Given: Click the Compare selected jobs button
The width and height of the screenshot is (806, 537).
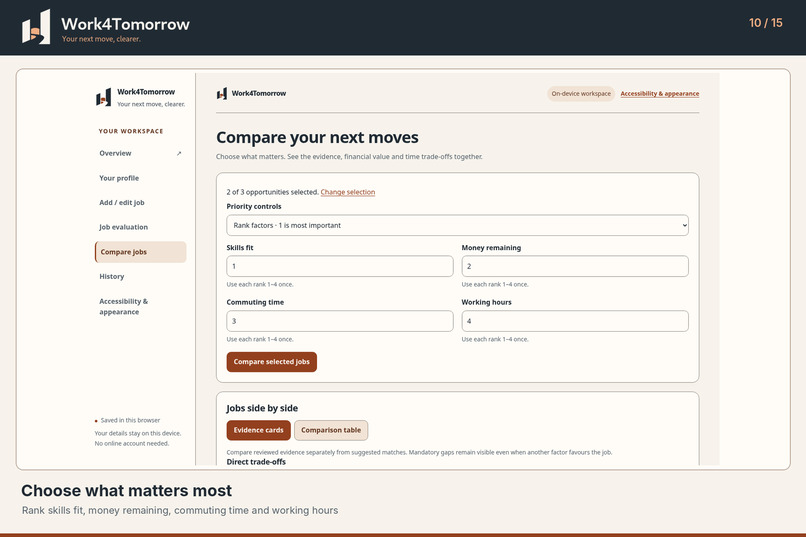Looking at the screenshot, I should coord(271,362).
